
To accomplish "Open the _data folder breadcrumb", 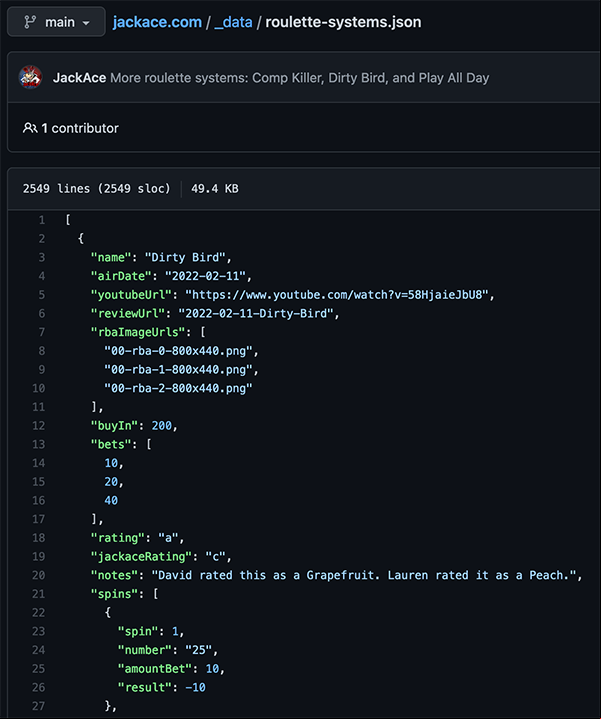I will click(233, 22).
